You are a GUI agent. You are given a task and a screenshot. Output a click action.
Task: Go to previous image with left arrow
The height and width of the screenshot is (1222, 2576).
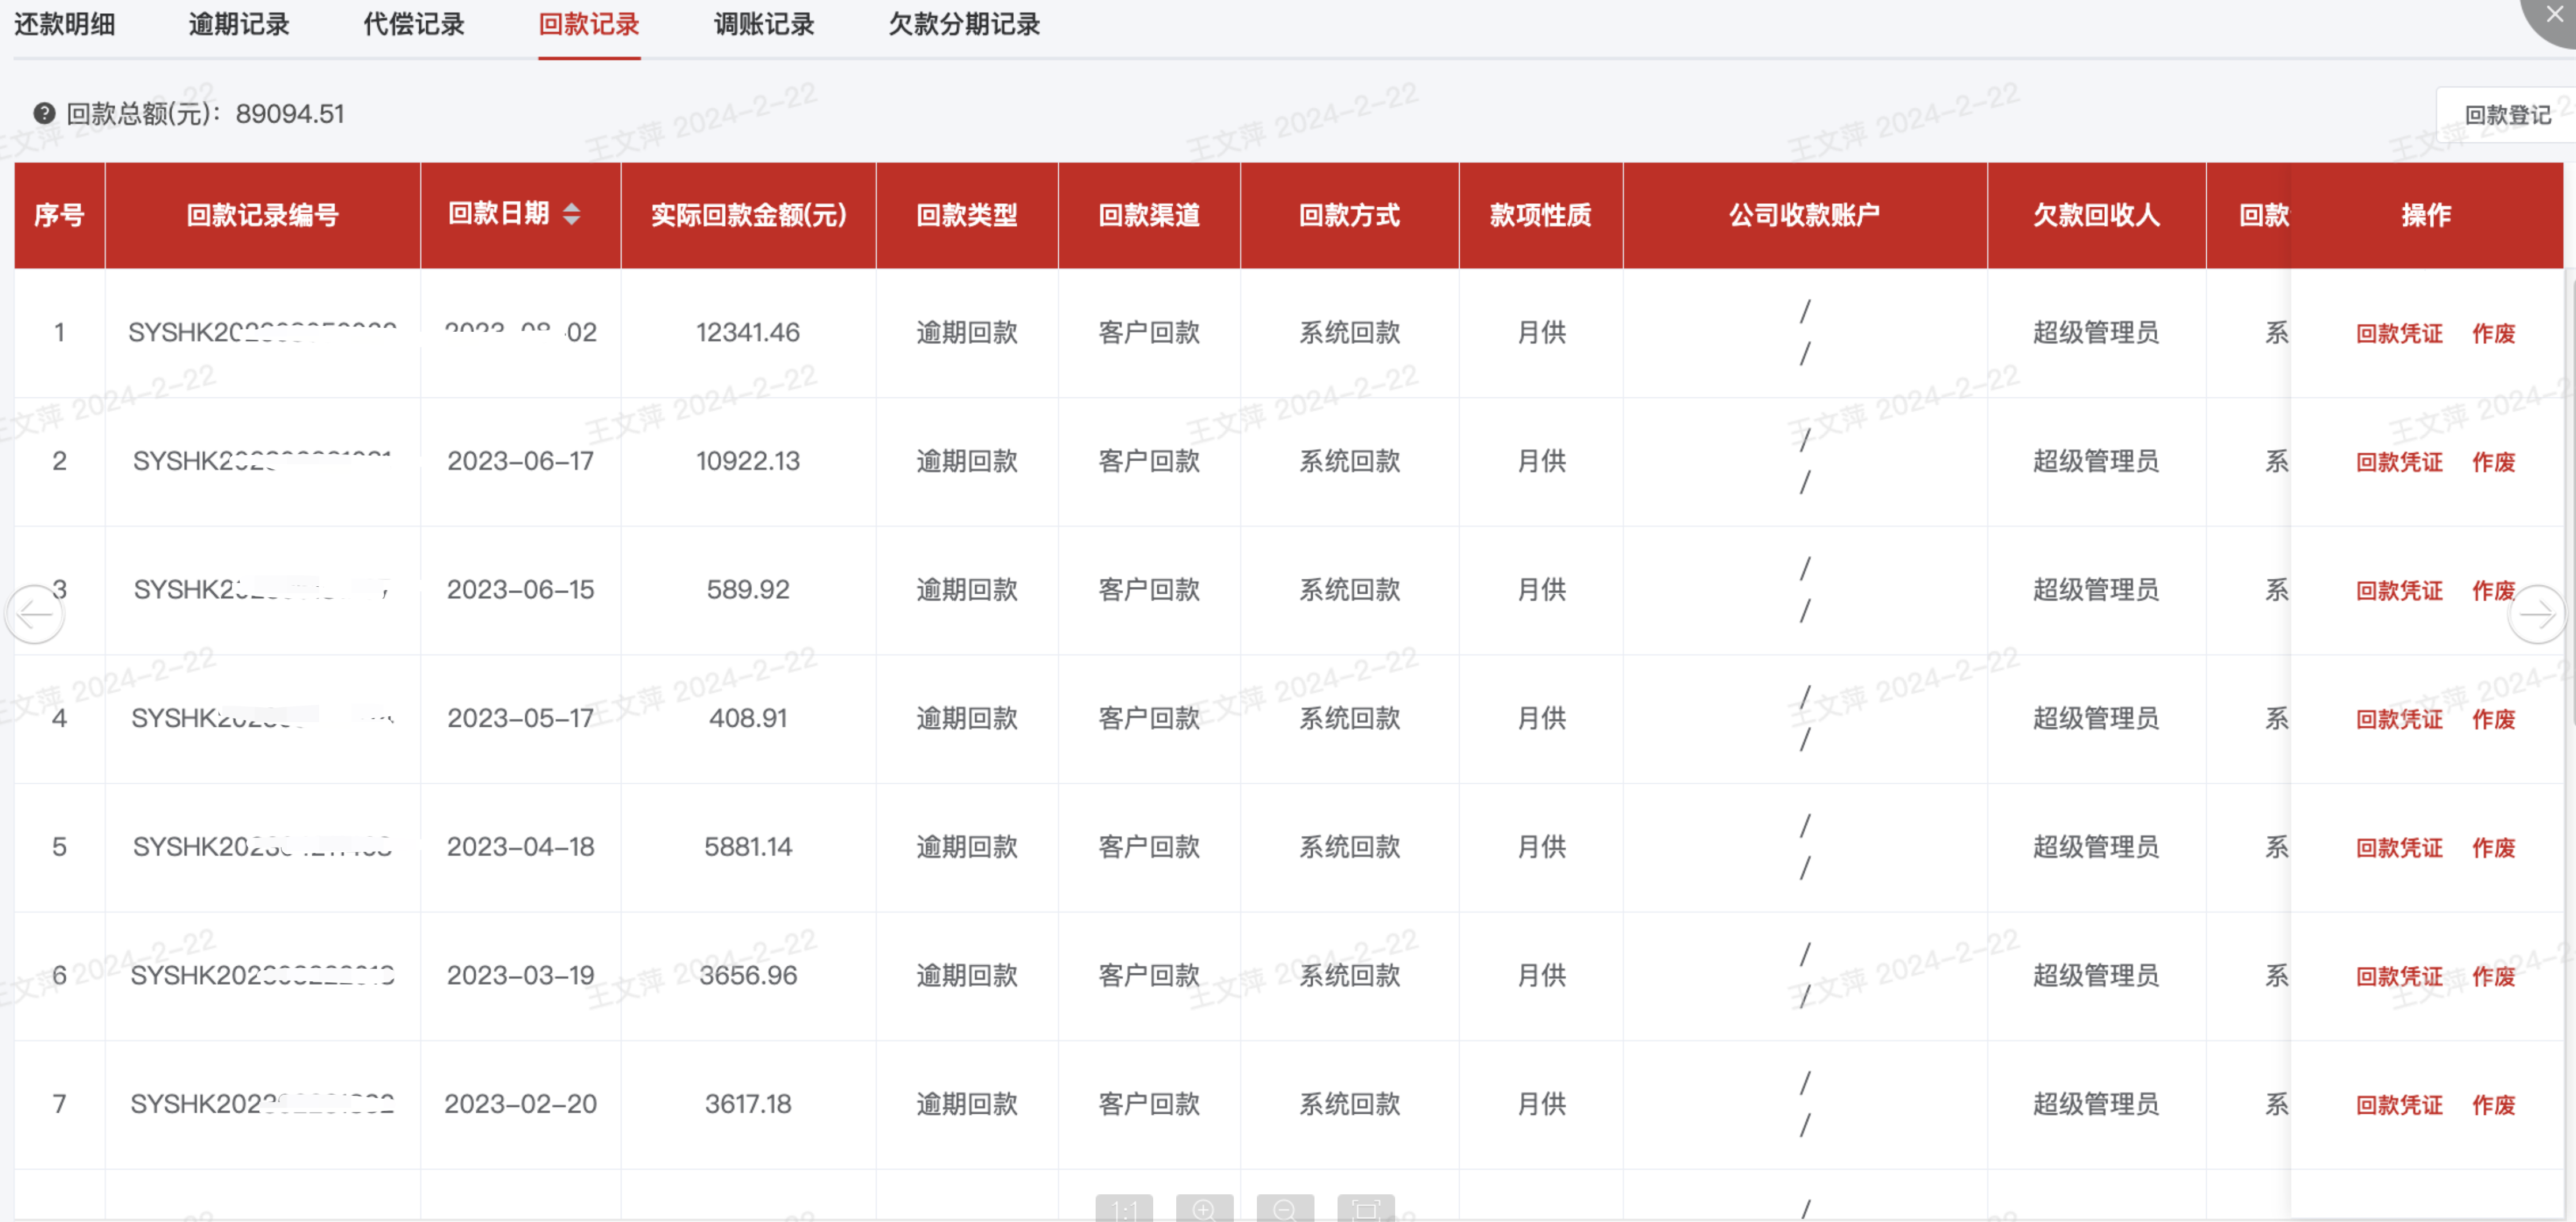[36, 614]
